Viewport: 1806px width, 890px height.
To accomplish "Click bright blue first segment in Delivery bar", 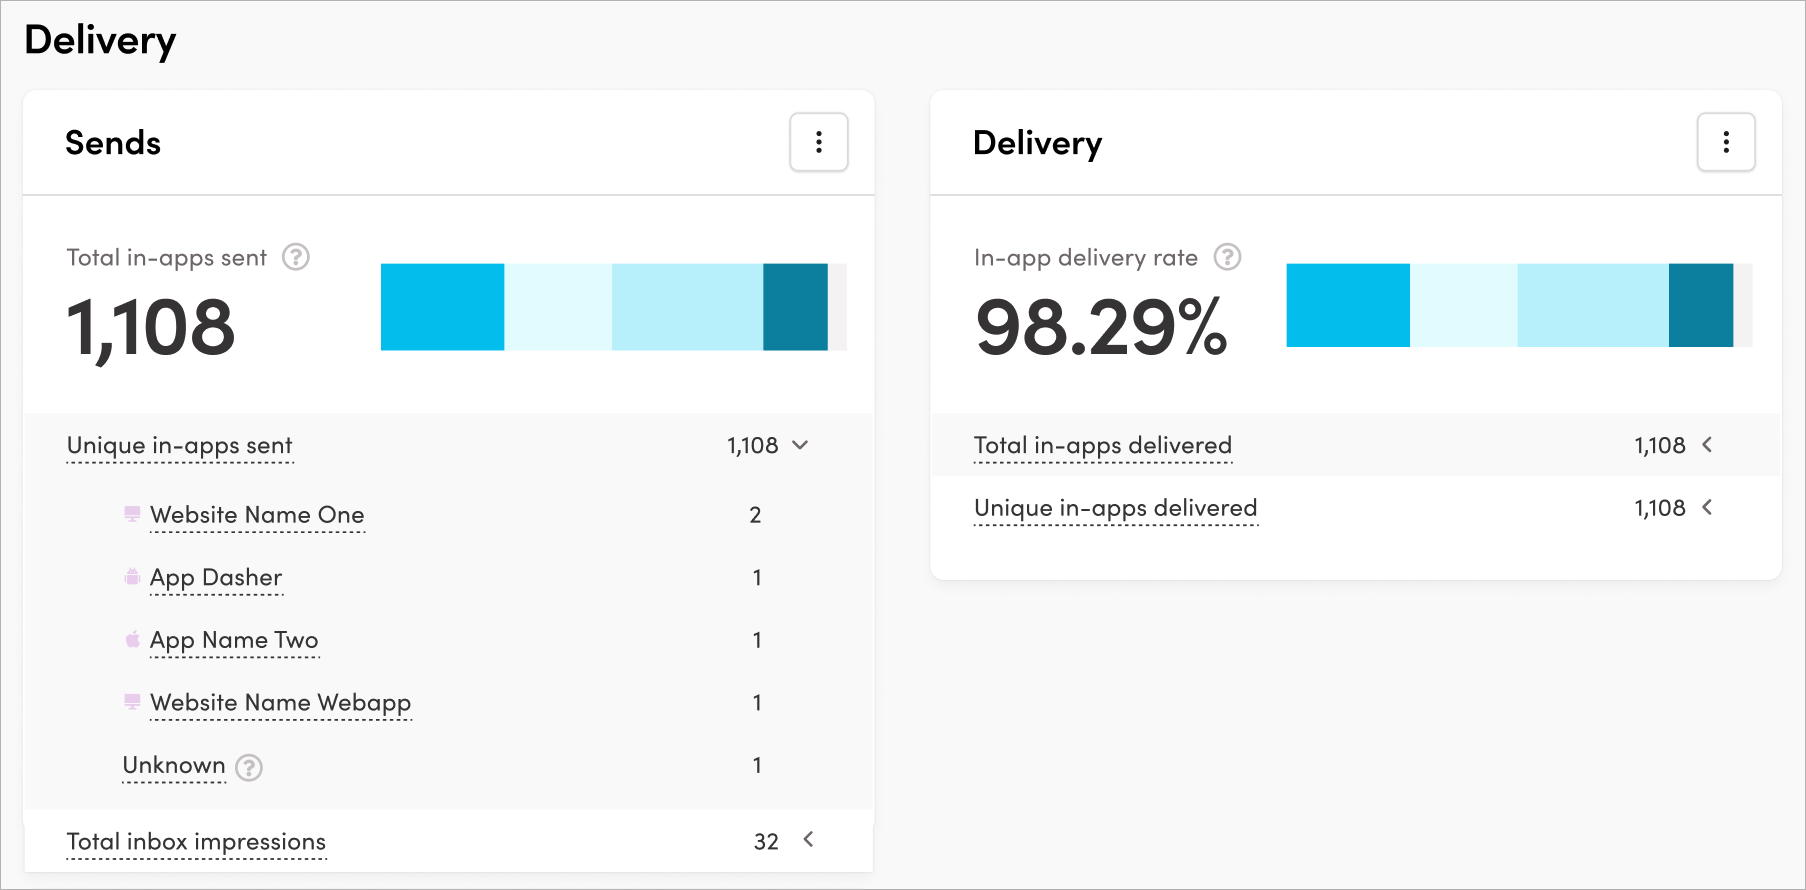I will point(1348,305).
